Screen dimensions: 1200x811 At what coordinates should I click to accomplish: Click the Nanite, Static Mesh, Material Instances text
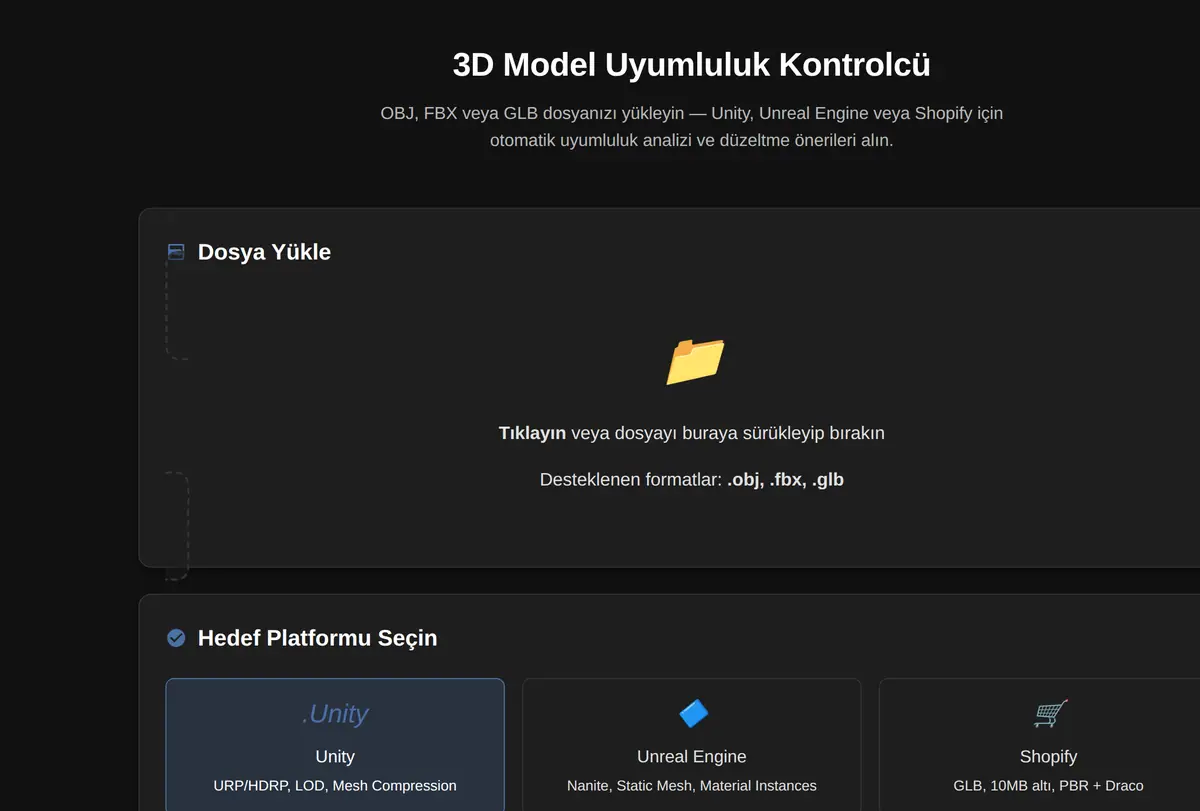click(x=692, y=786)
